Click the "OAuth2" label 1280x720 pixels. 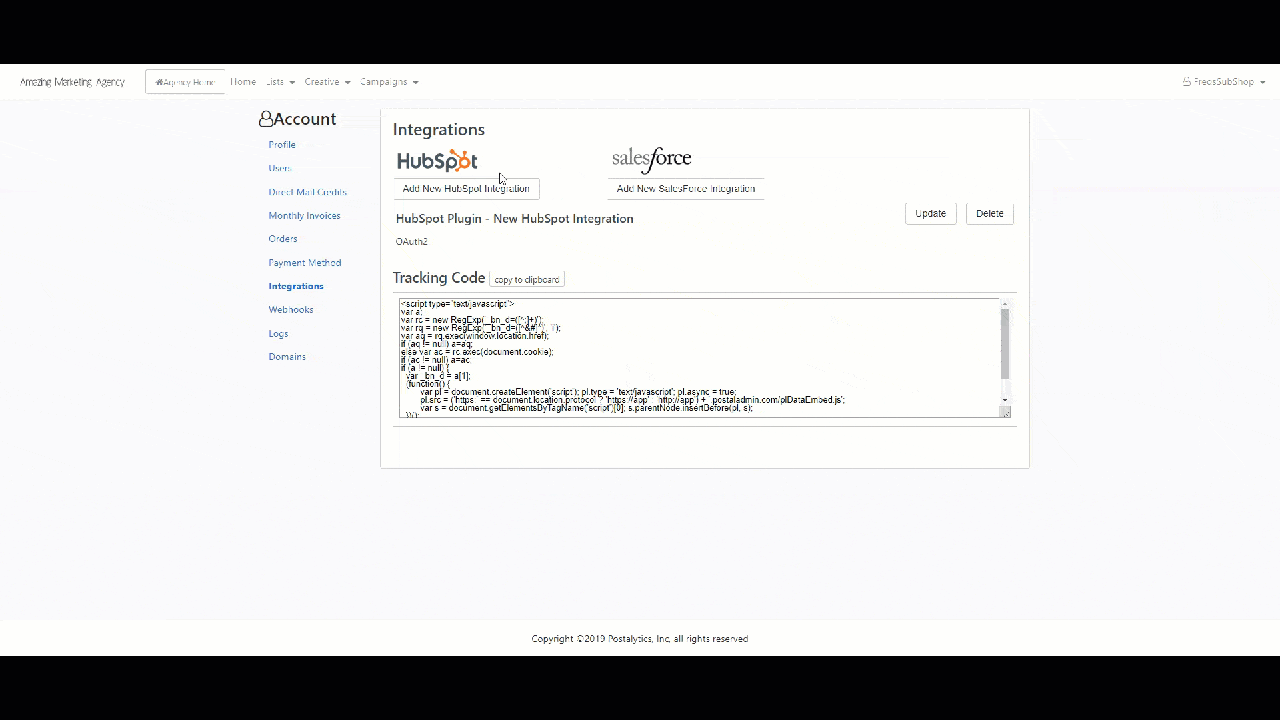(412, 242)
